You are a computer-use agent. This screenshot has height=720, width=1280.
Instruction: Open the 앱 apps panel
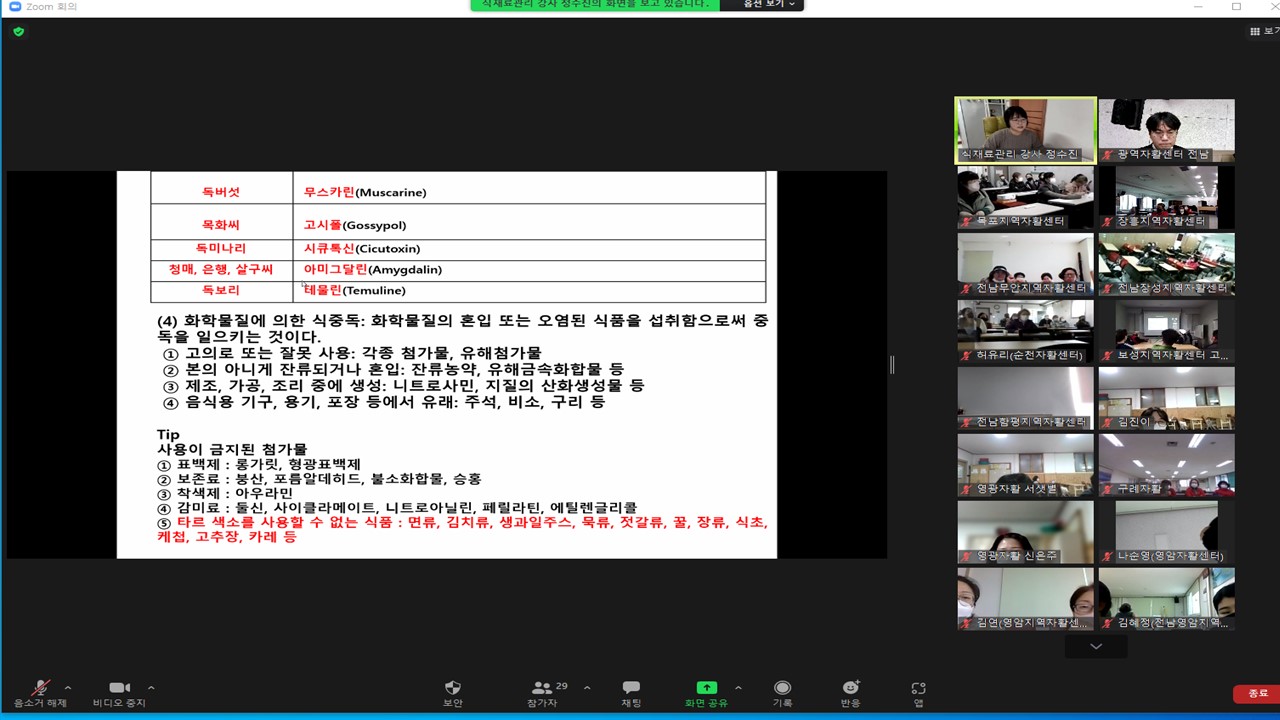pos(918,692)
